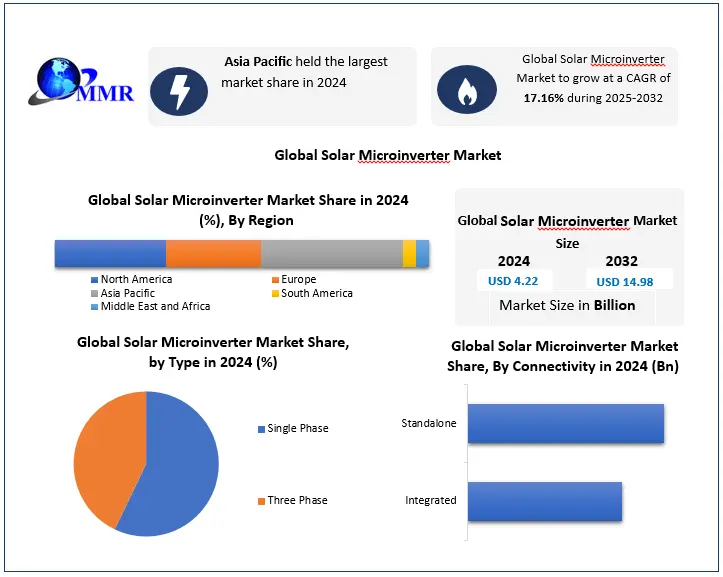Click the Global Solar Microinverter Market title

point(388,155)
